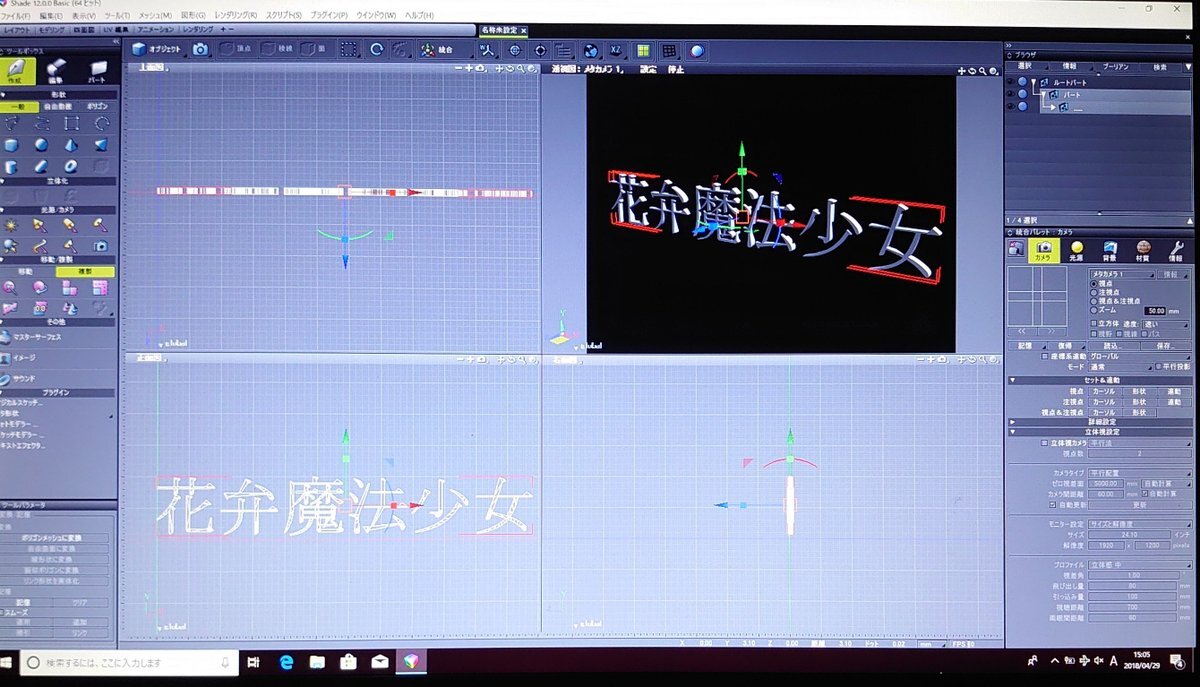Click the 保存 button in camera palette
This screenshot has width=1200, height=687.
(1162, 345)
